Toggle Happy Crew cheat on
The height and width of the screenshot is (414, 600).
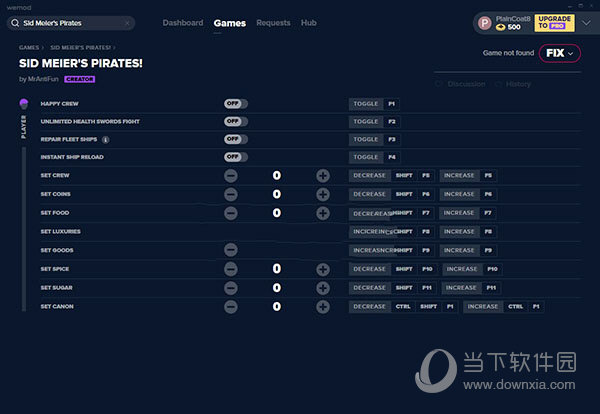[236, 103]
